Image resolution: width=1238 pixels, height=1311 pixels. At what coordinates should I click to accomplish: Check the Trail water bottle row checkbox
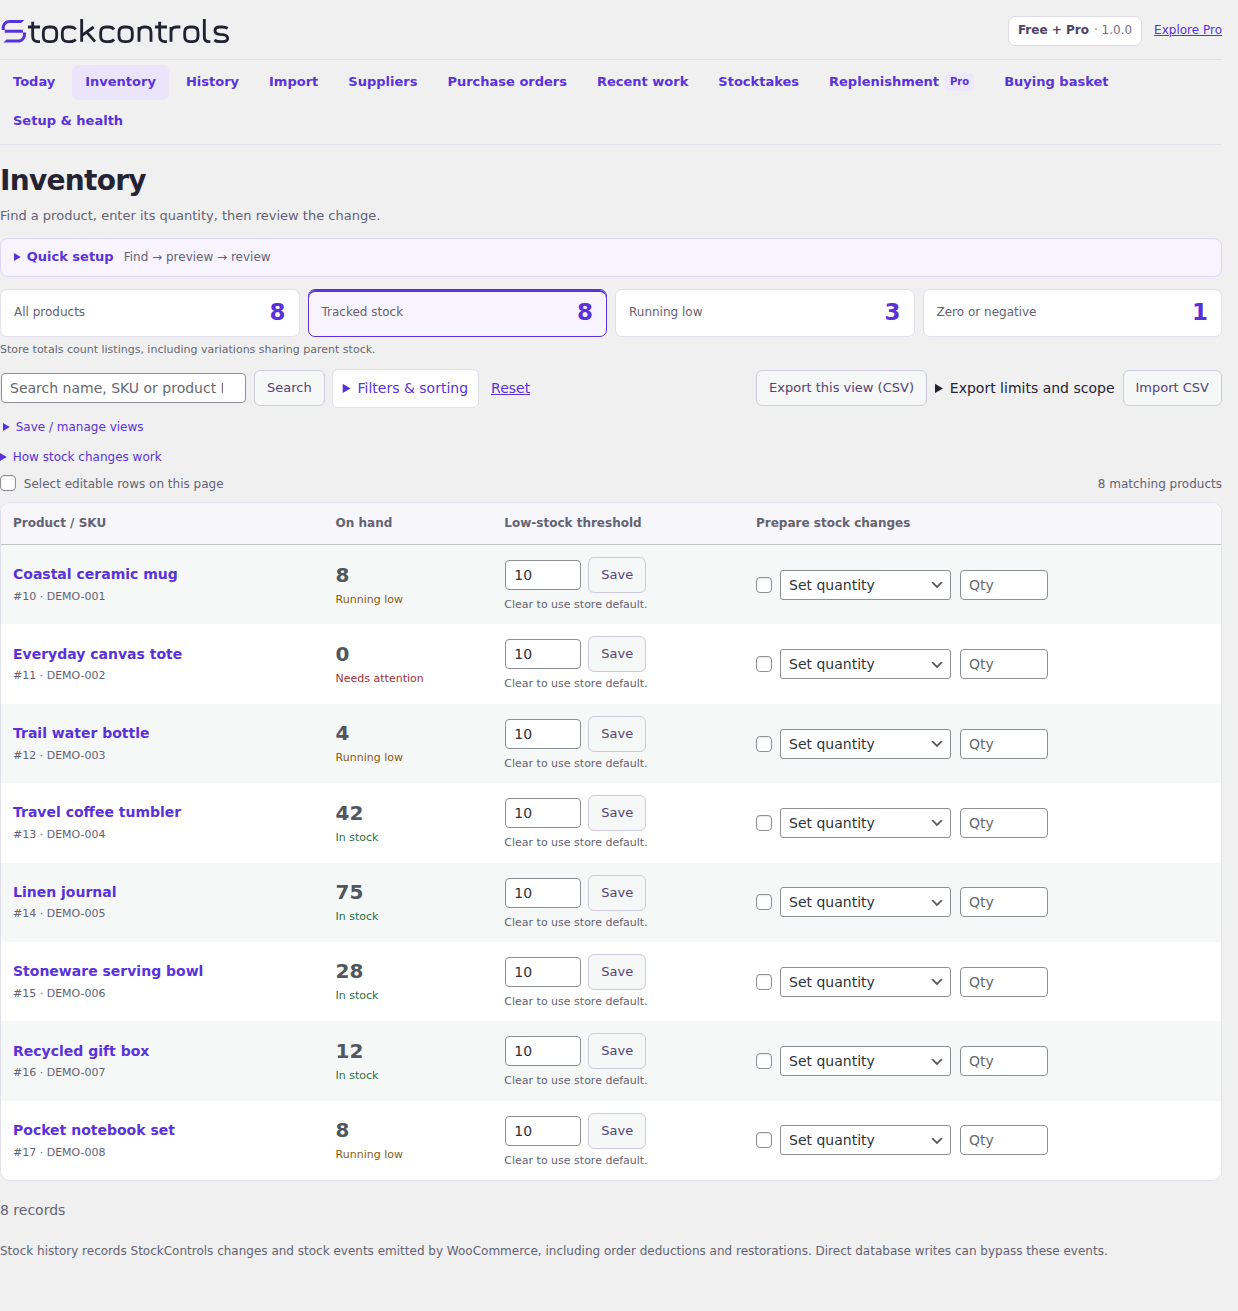pos(764,744)
